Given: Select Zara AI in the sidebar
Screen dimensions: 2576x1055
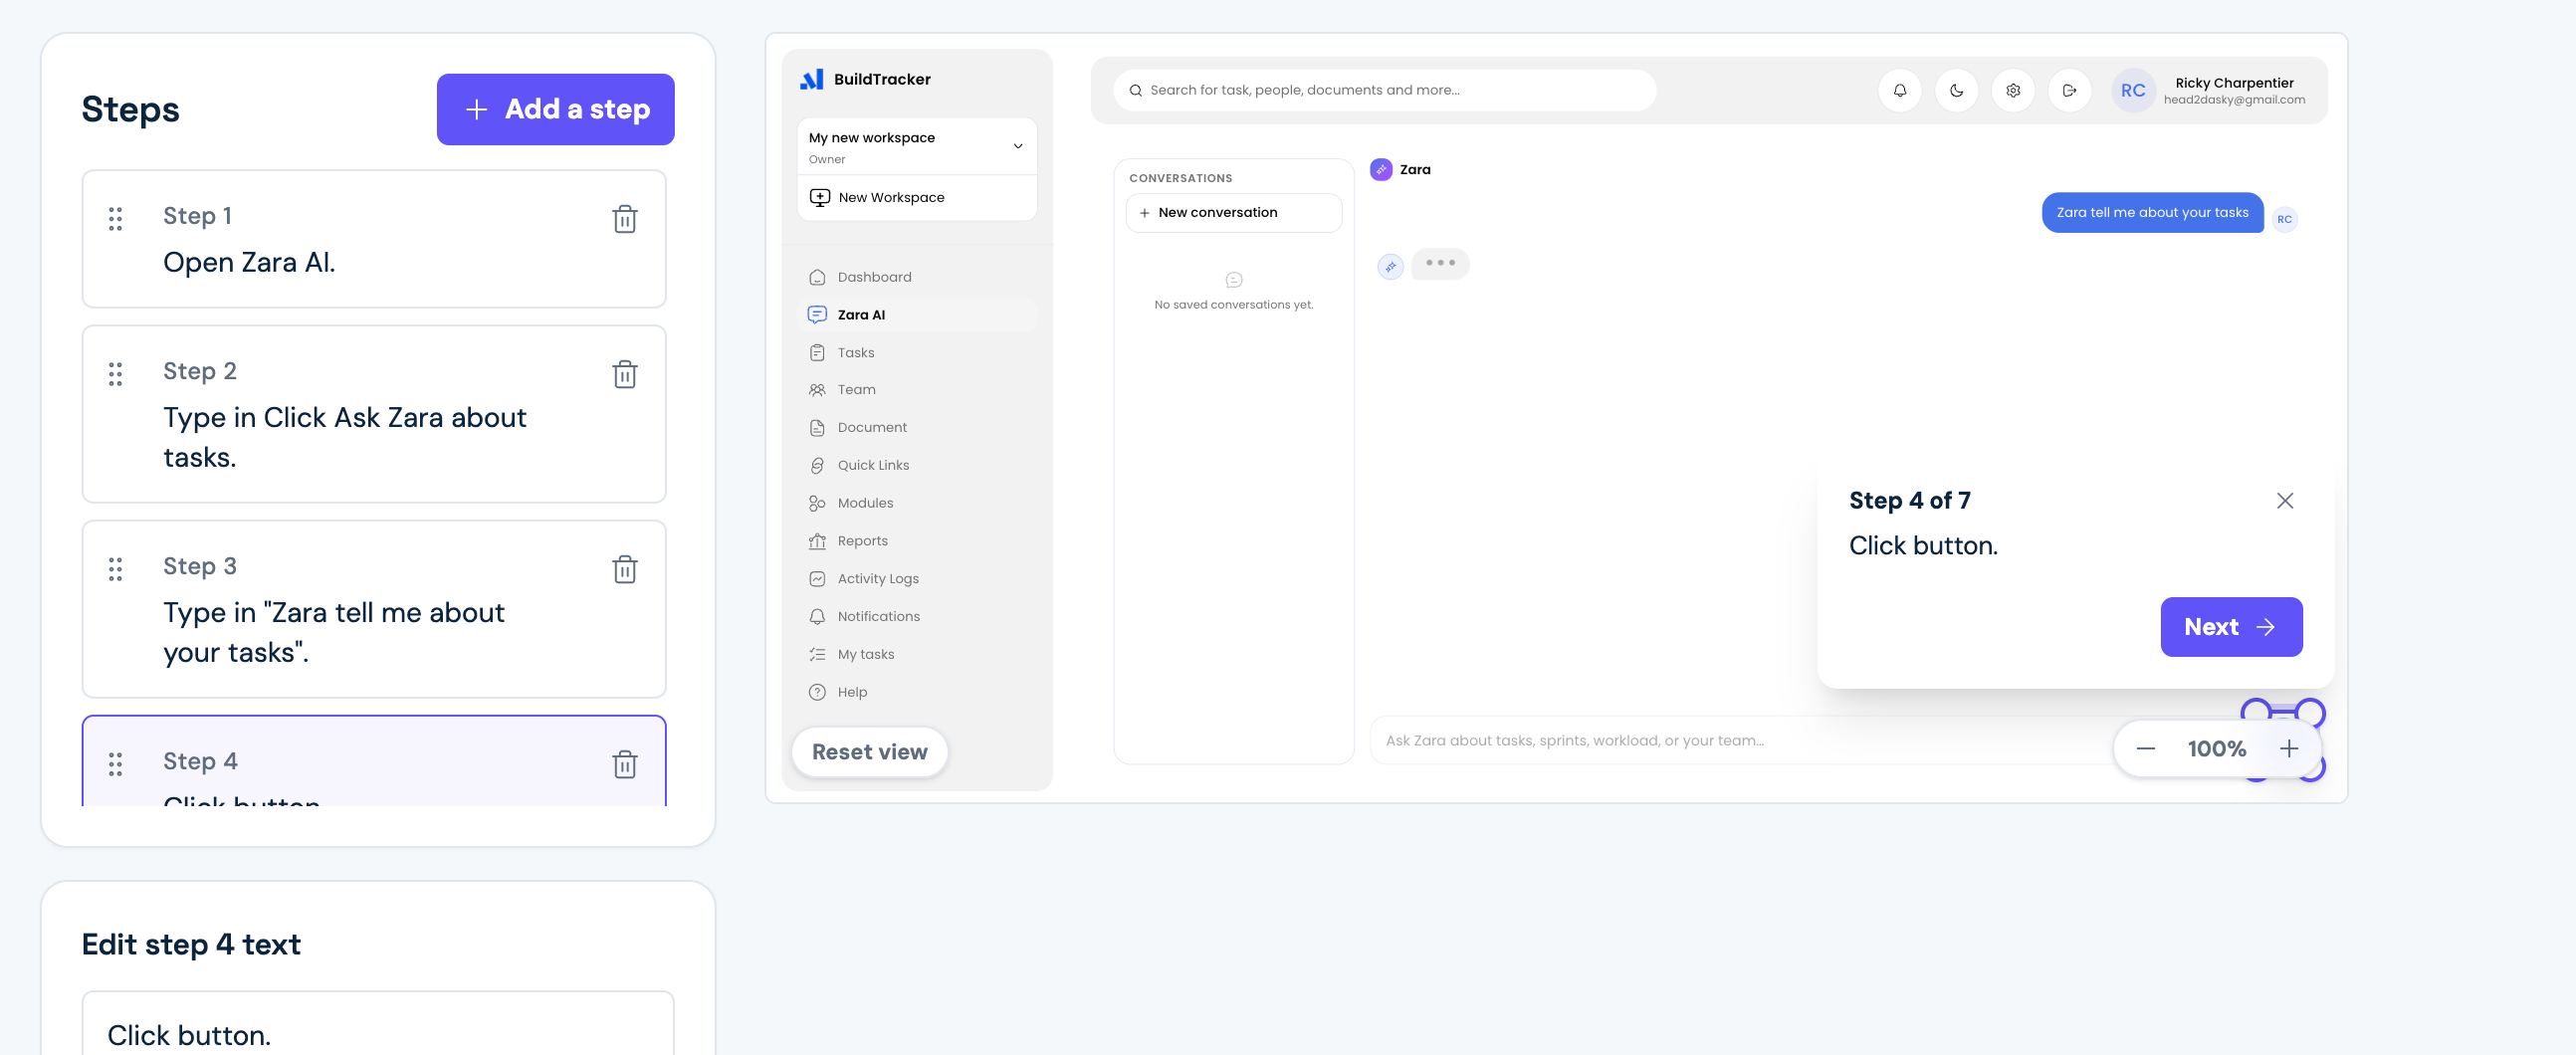Looking at the screenshot, I should point(917,314).
